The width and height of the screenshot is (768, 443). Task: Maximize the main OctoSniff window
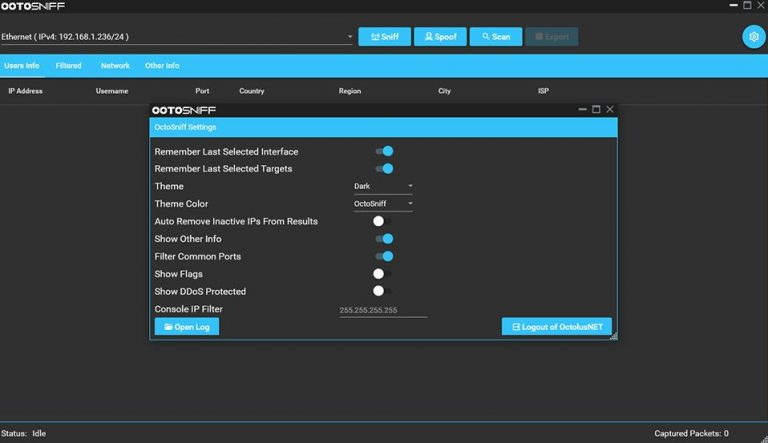[747, 5]
